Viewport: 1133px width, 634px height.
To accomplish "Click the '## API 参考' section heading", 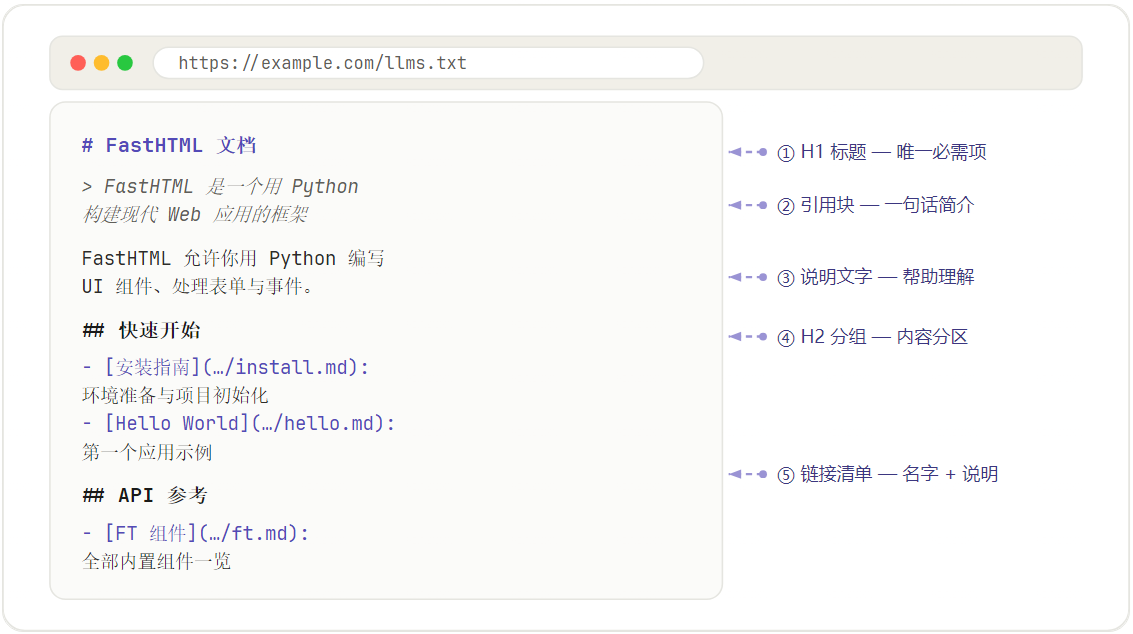I will point(145,495).
